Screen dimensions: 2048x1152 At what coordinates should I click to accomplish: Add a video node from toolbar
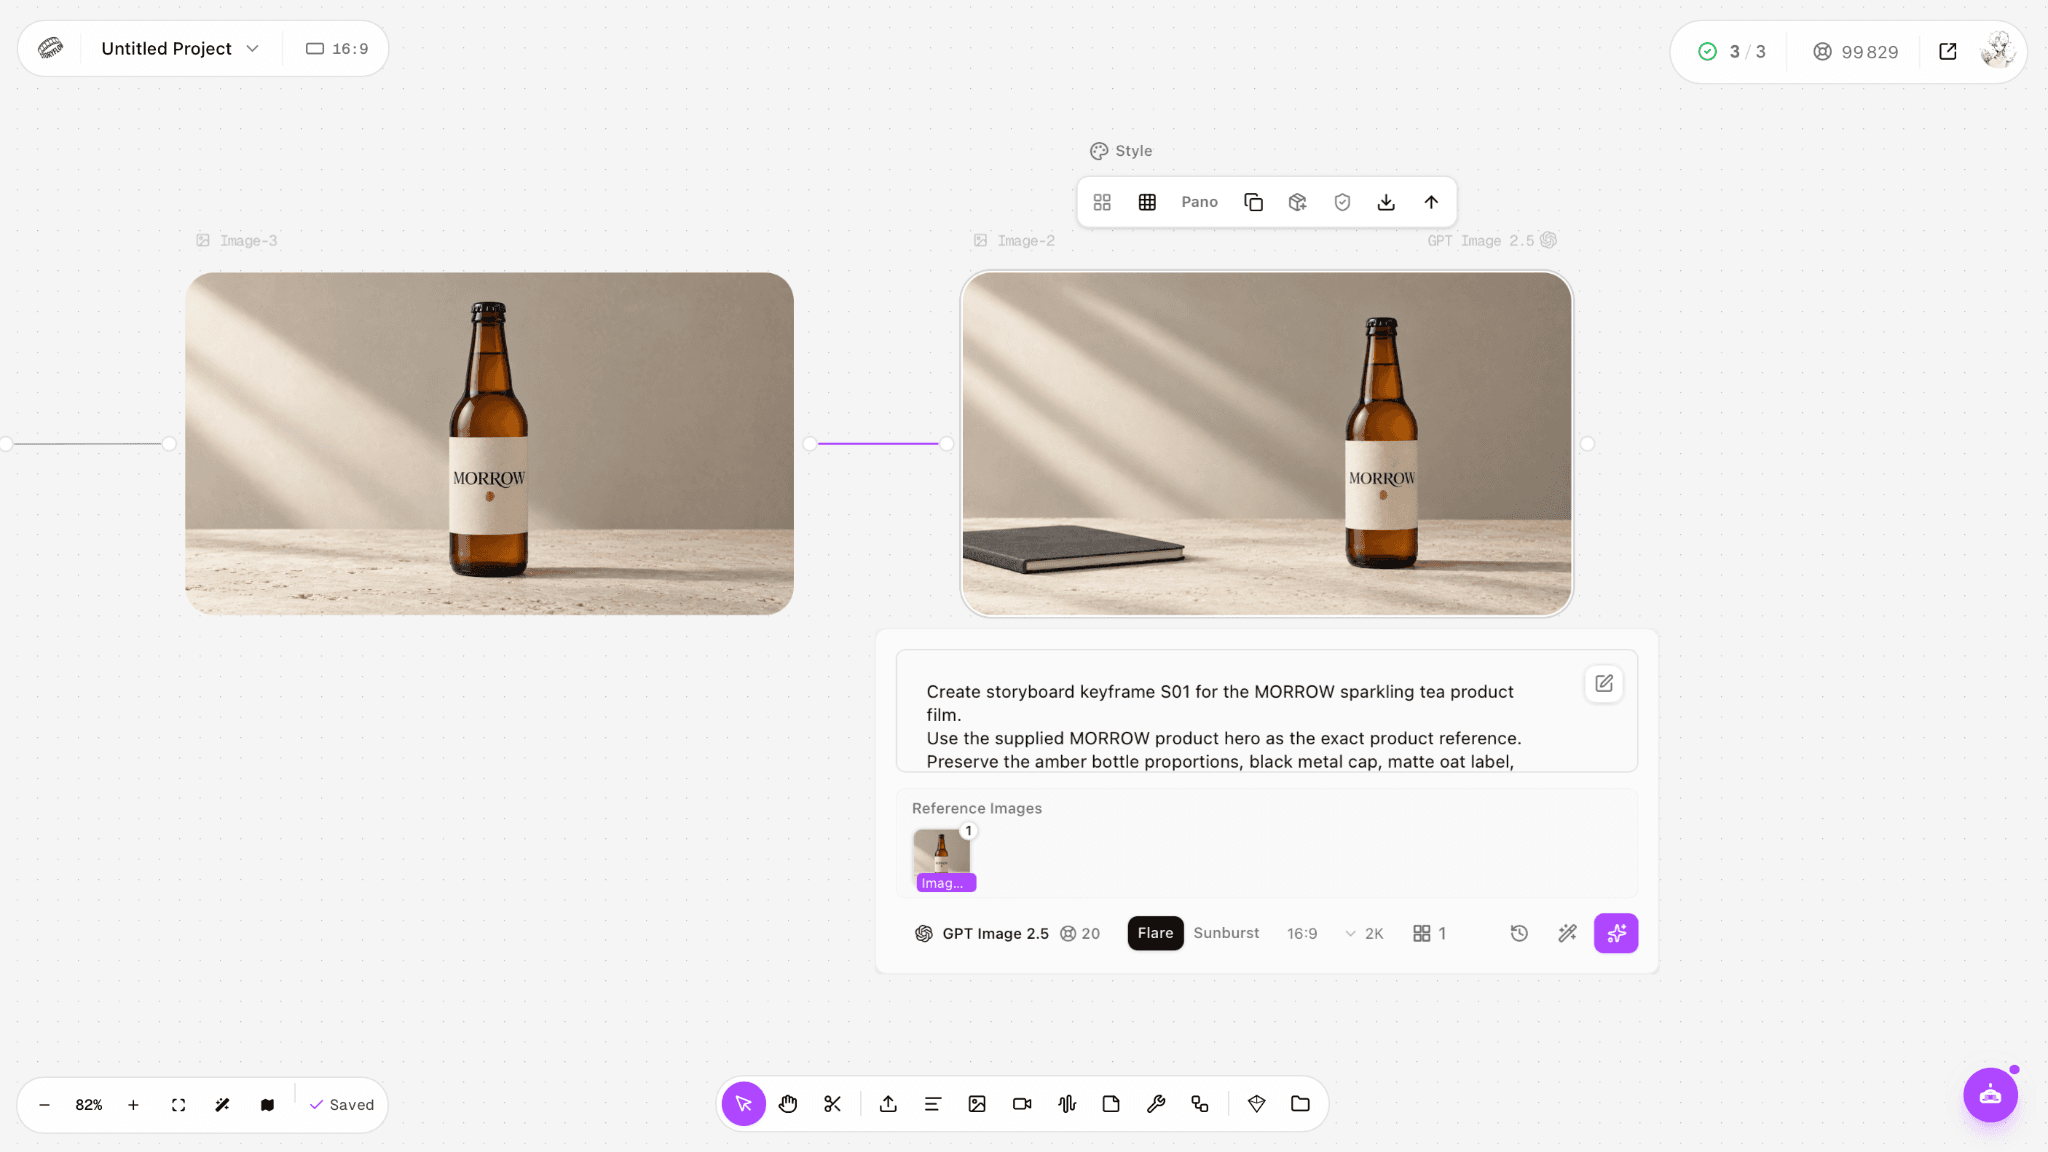(1022, 1104)
